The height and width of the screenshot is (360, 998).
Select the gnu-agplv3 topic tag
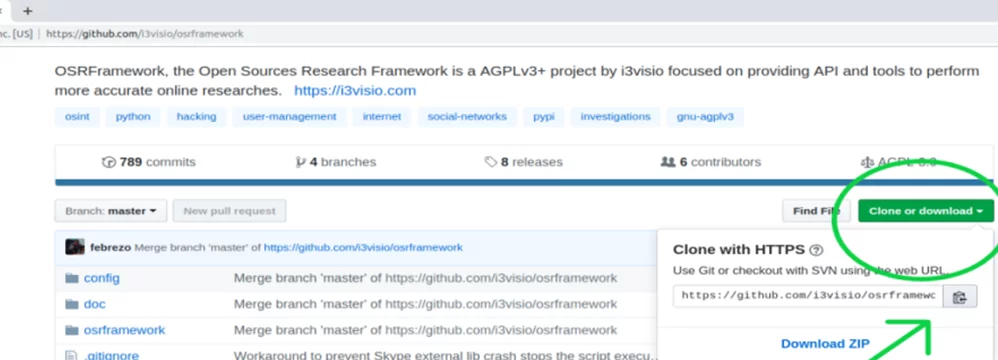pyautogui.click(x=705, y=117)
